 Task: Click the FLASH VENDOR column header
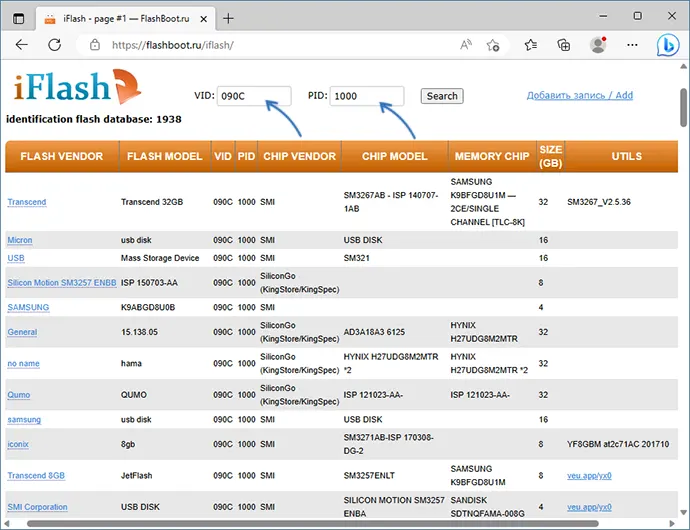(62, 156)
